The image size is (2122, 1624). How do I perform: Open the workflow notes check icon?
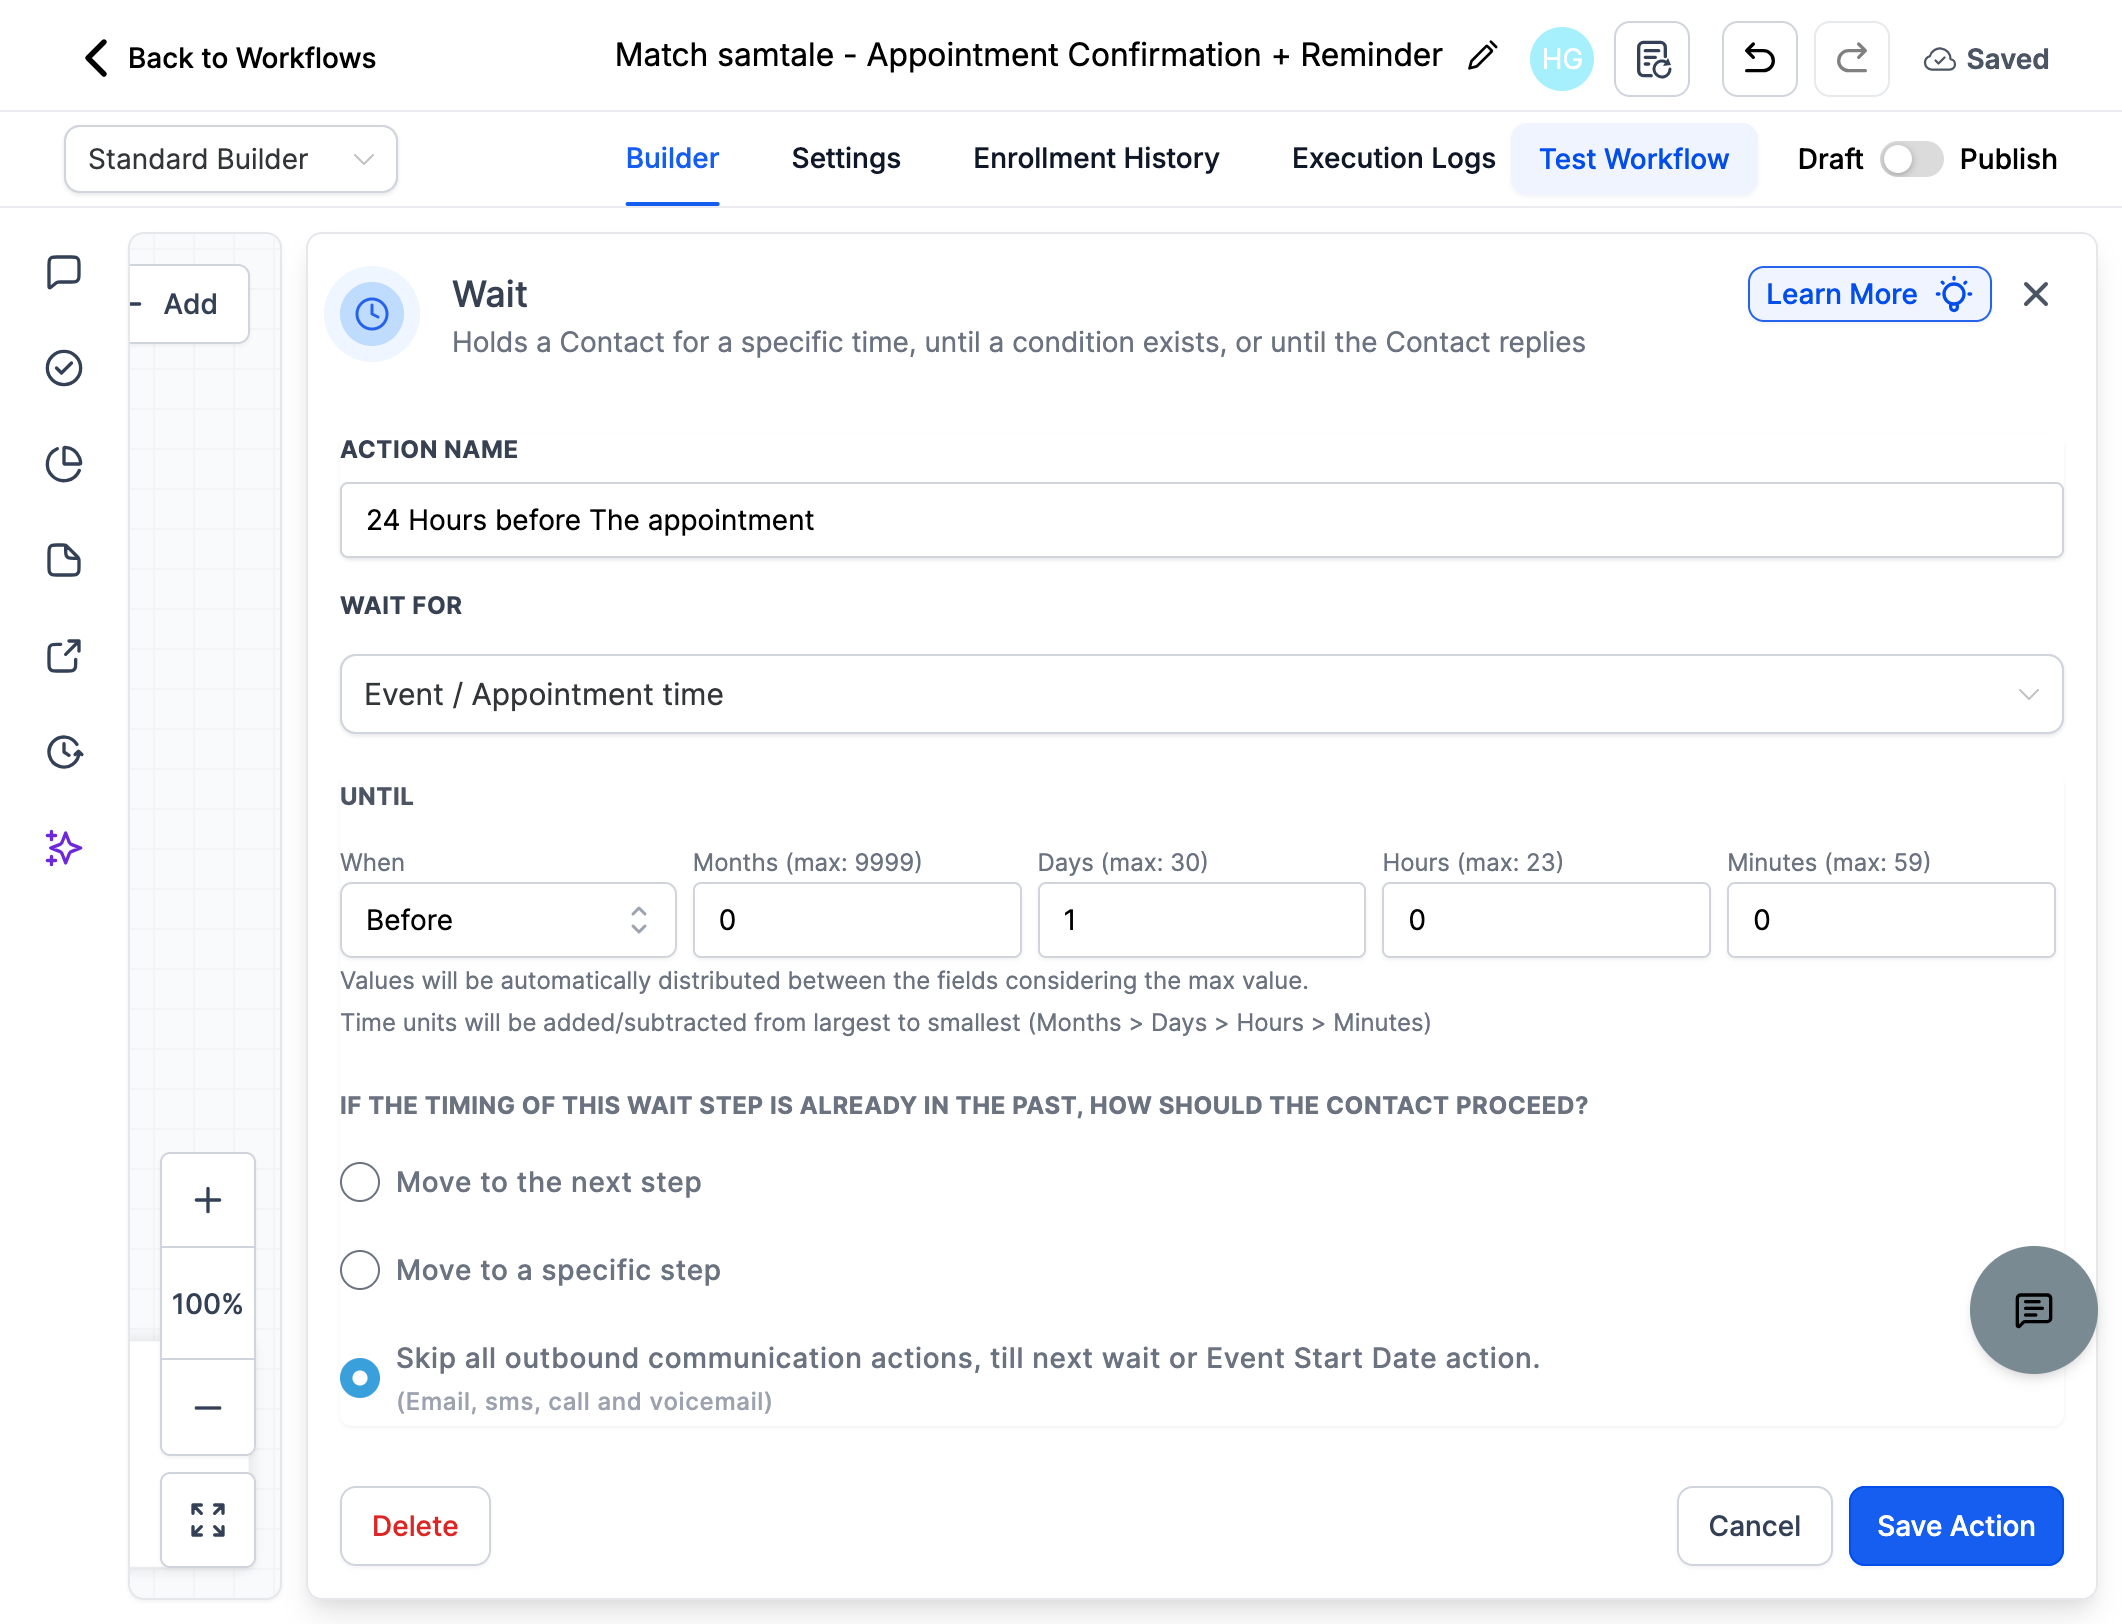1652,59
